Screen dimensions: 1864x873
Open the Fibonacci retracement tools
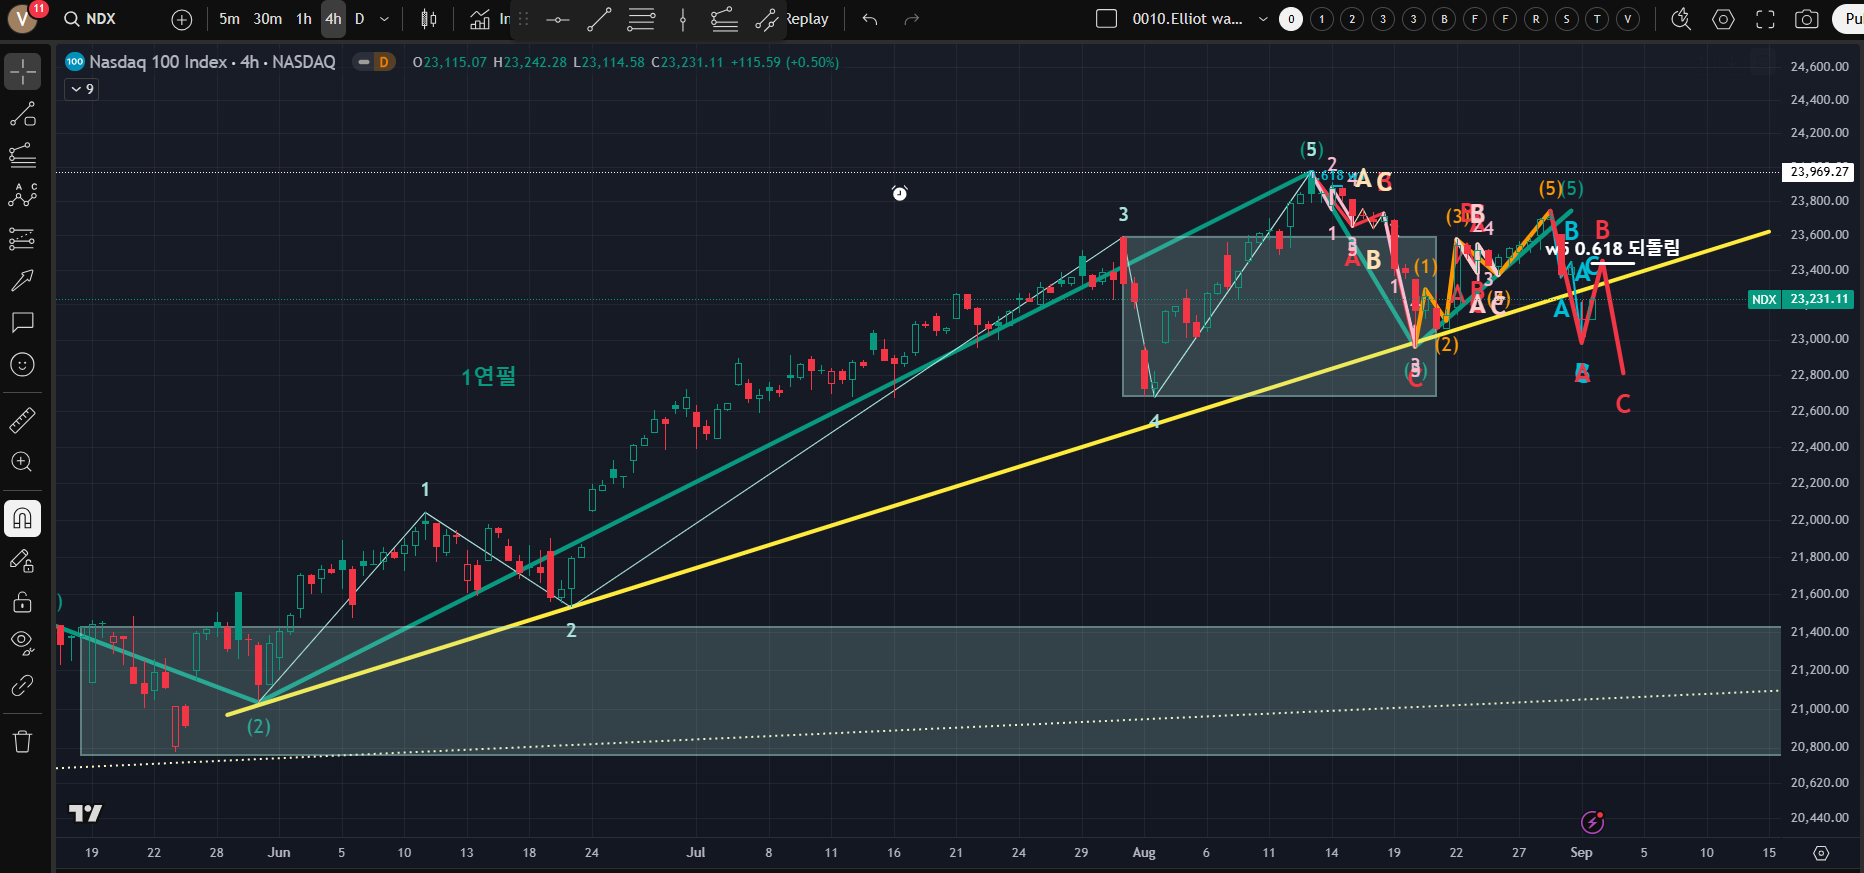click(22, 155)
